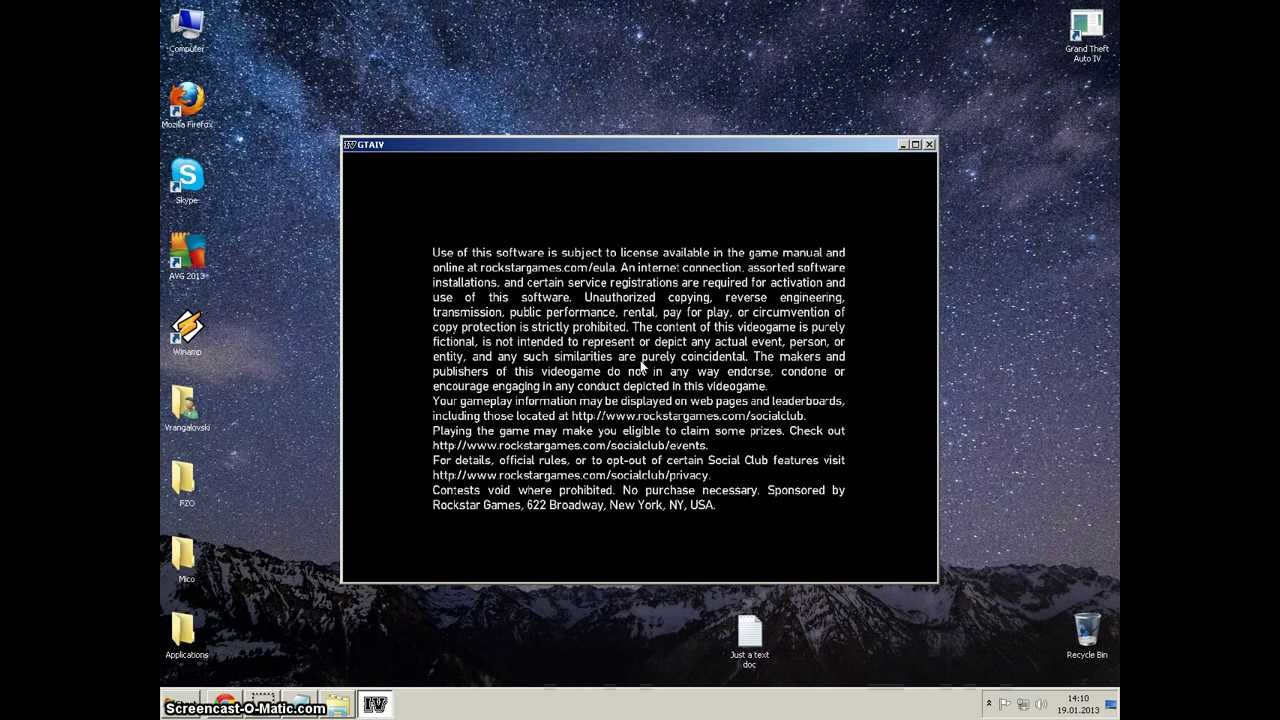Select the FZO folder icon
This screenshot has width=1280, height=720.
point(187,484)
